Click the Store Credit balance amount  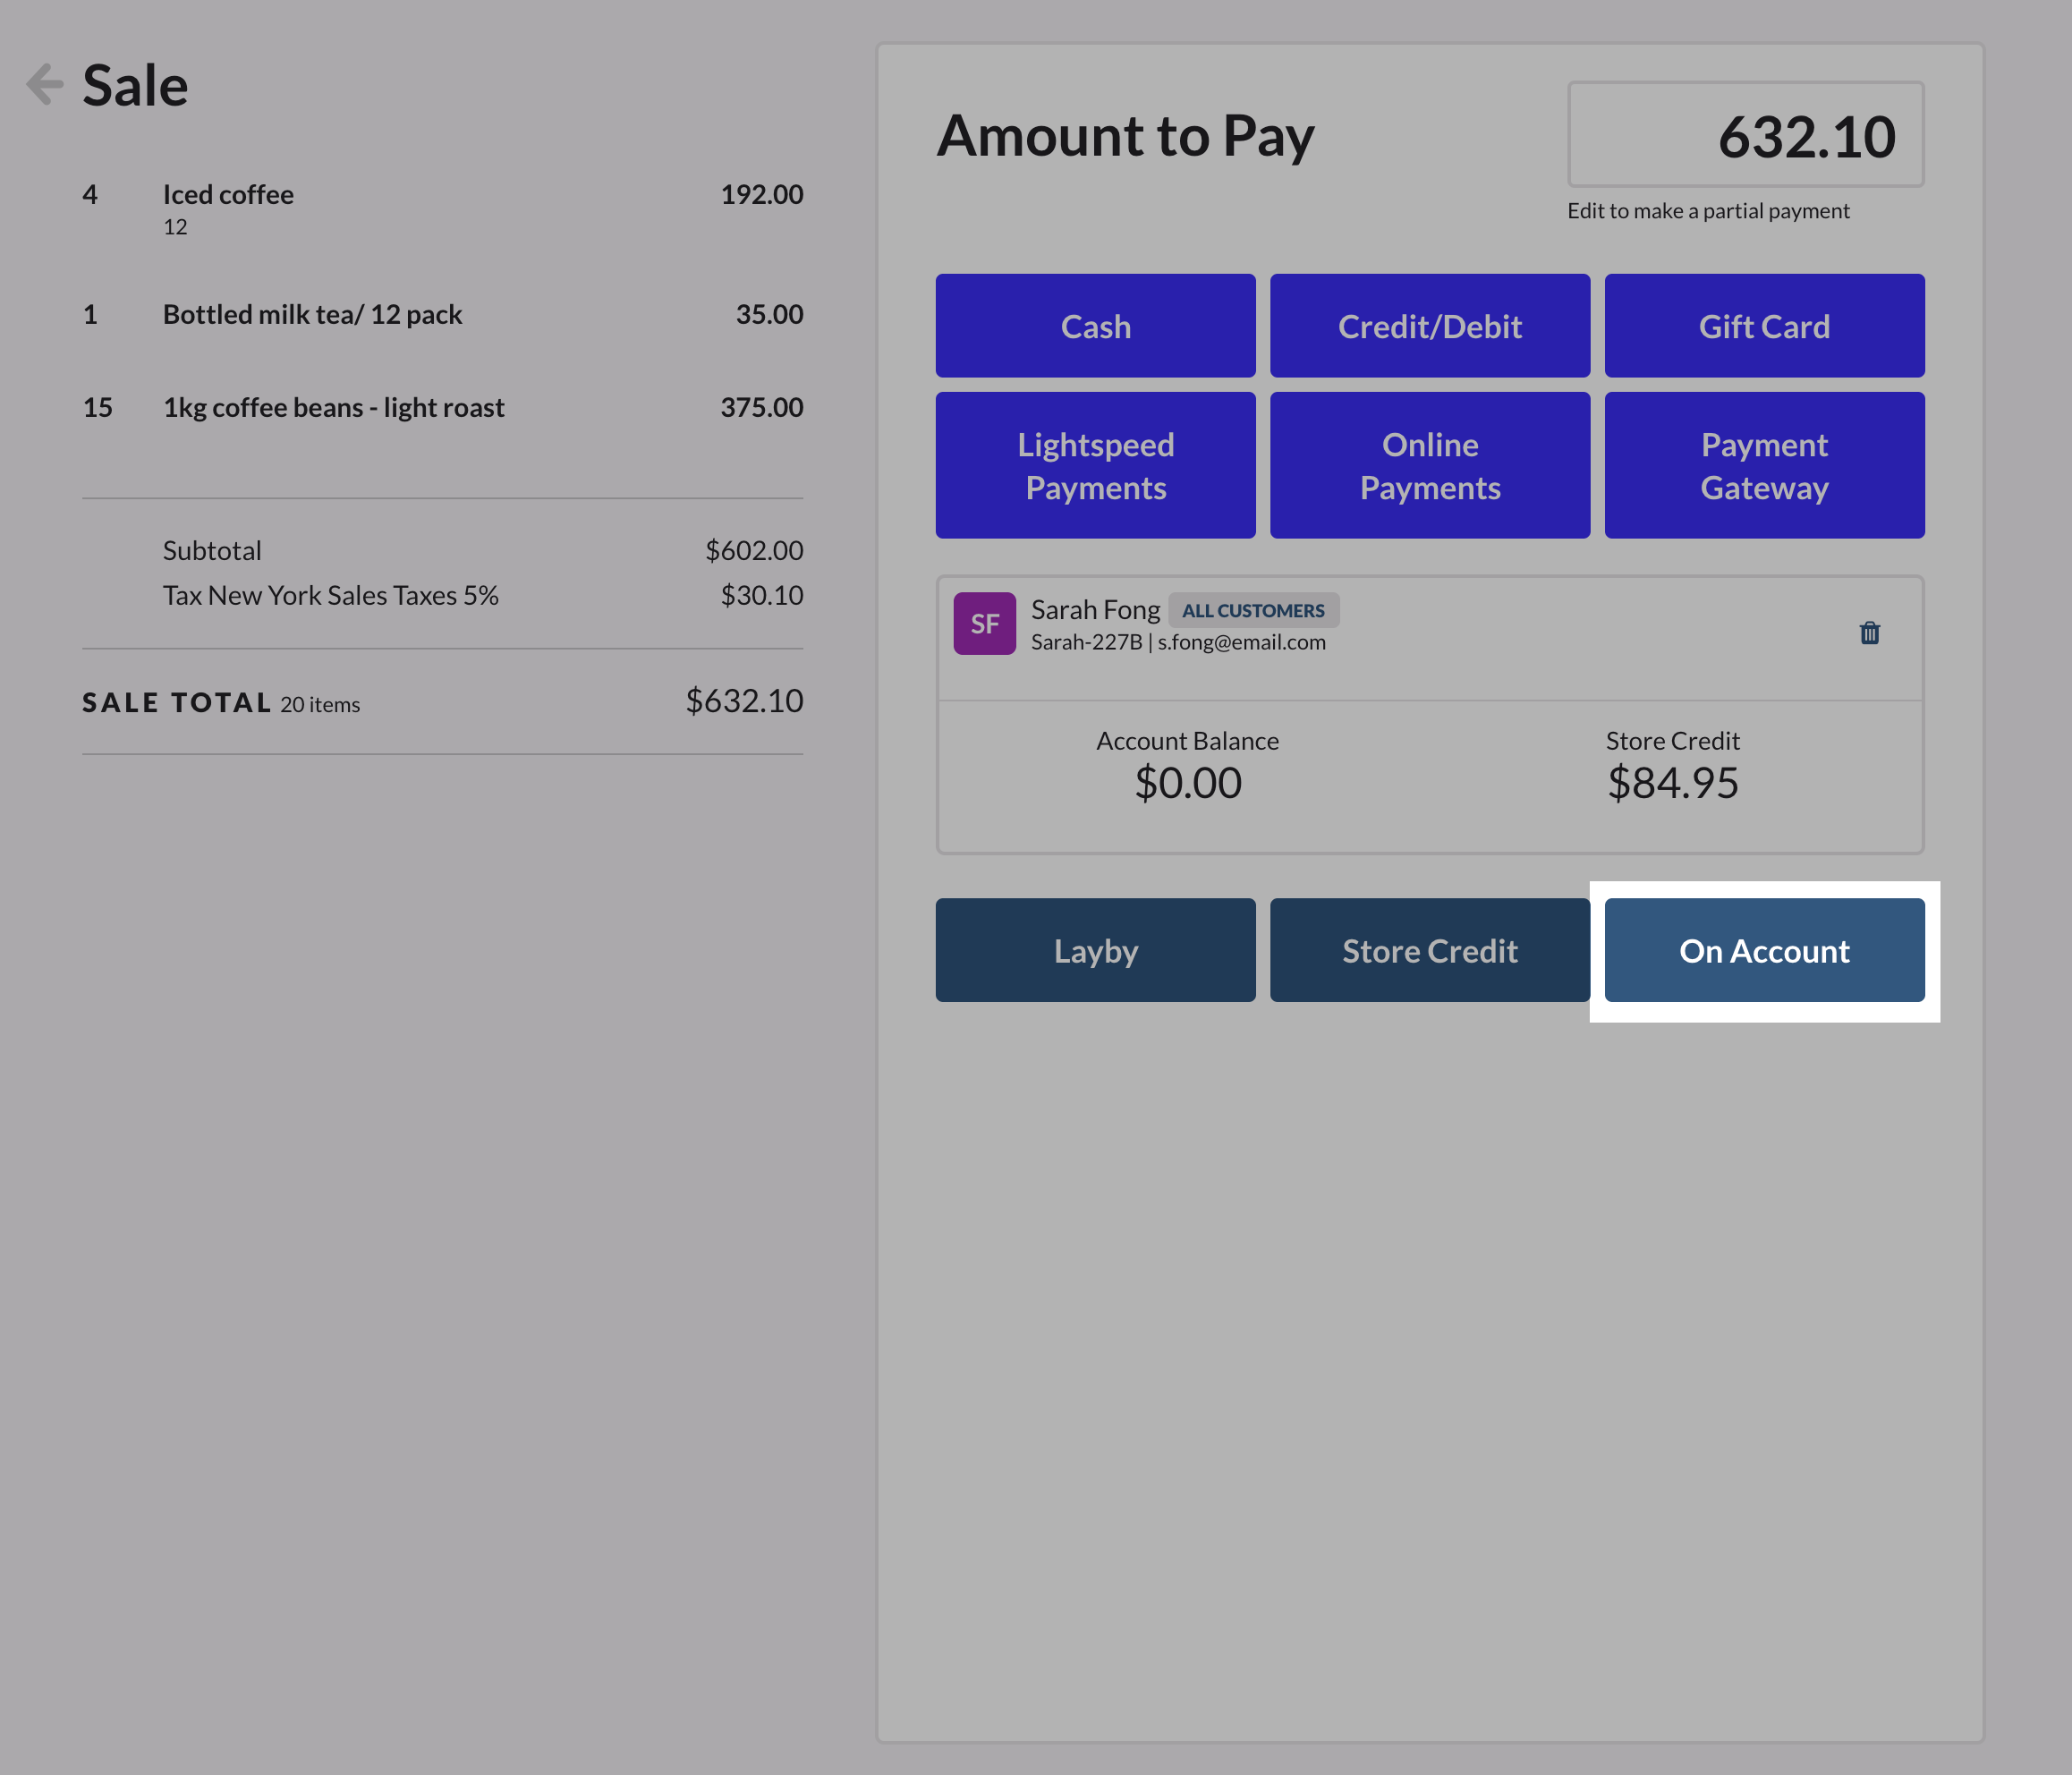click(1672, 783)
